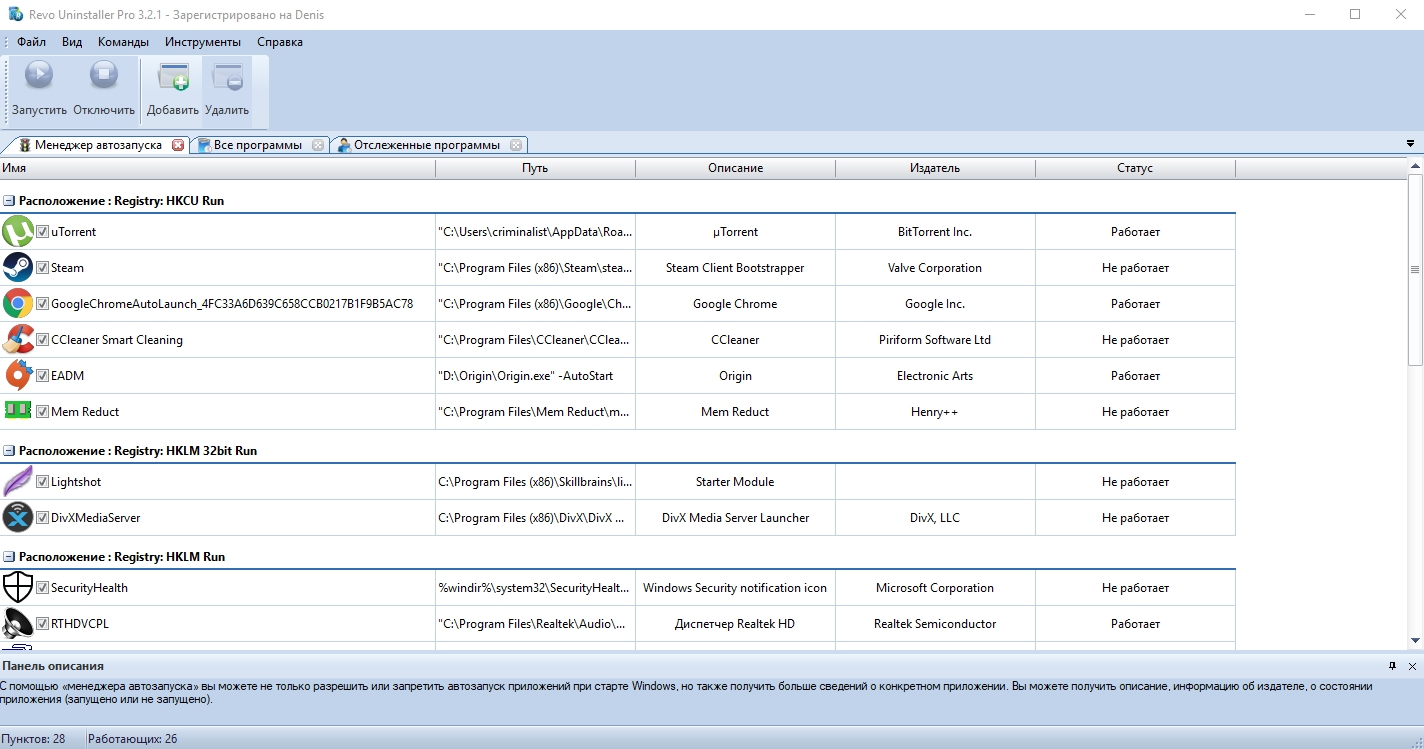Click the Starter Module description cell
The width and height of the screenshot is (1424, 749).
click(736, 482)
